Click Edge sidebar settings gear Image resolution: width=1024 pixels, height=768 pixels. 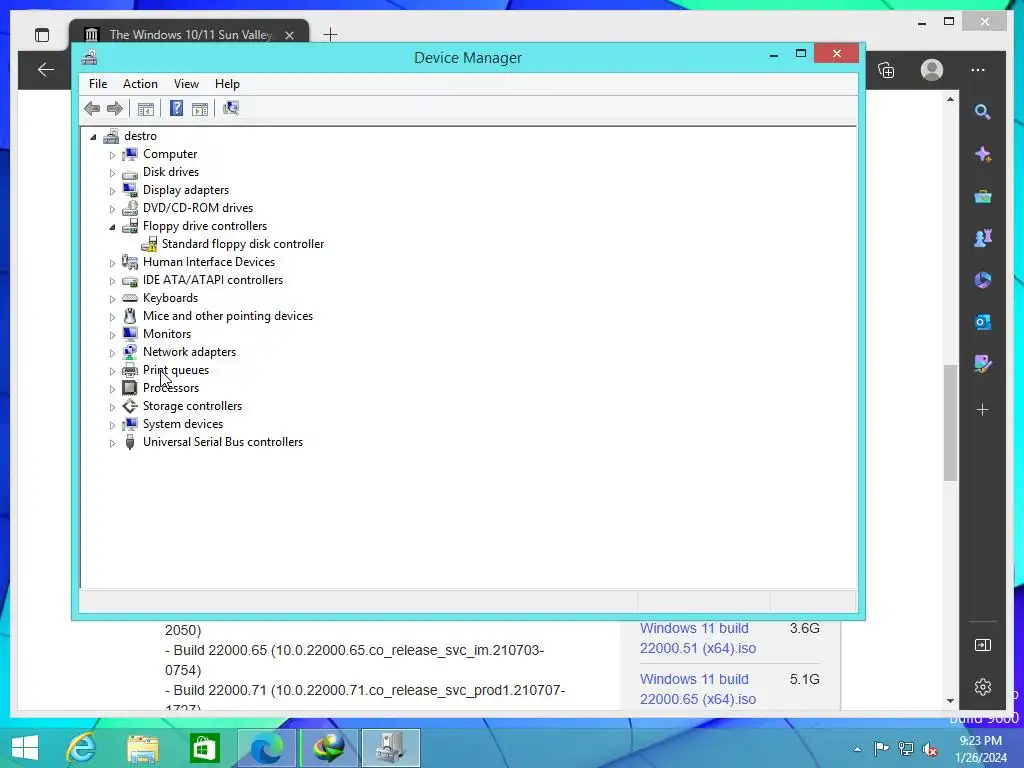coord(982,687)
